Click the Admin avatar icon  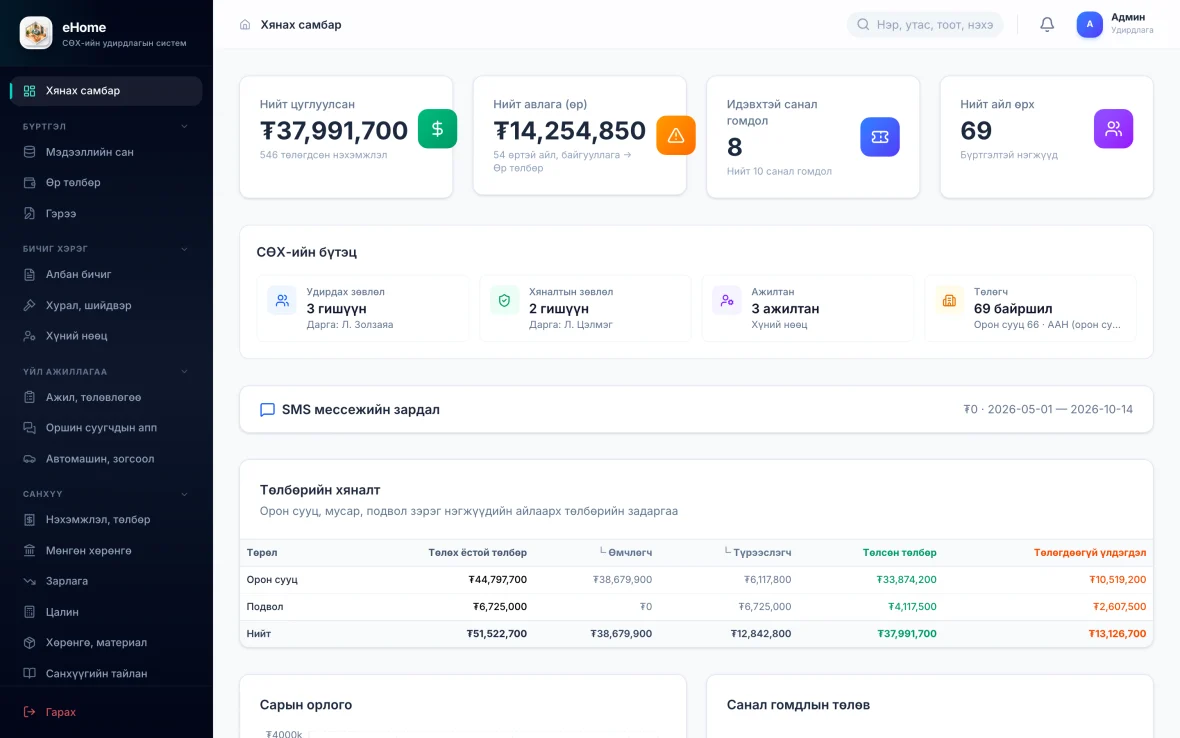(x=1089, y=25)
